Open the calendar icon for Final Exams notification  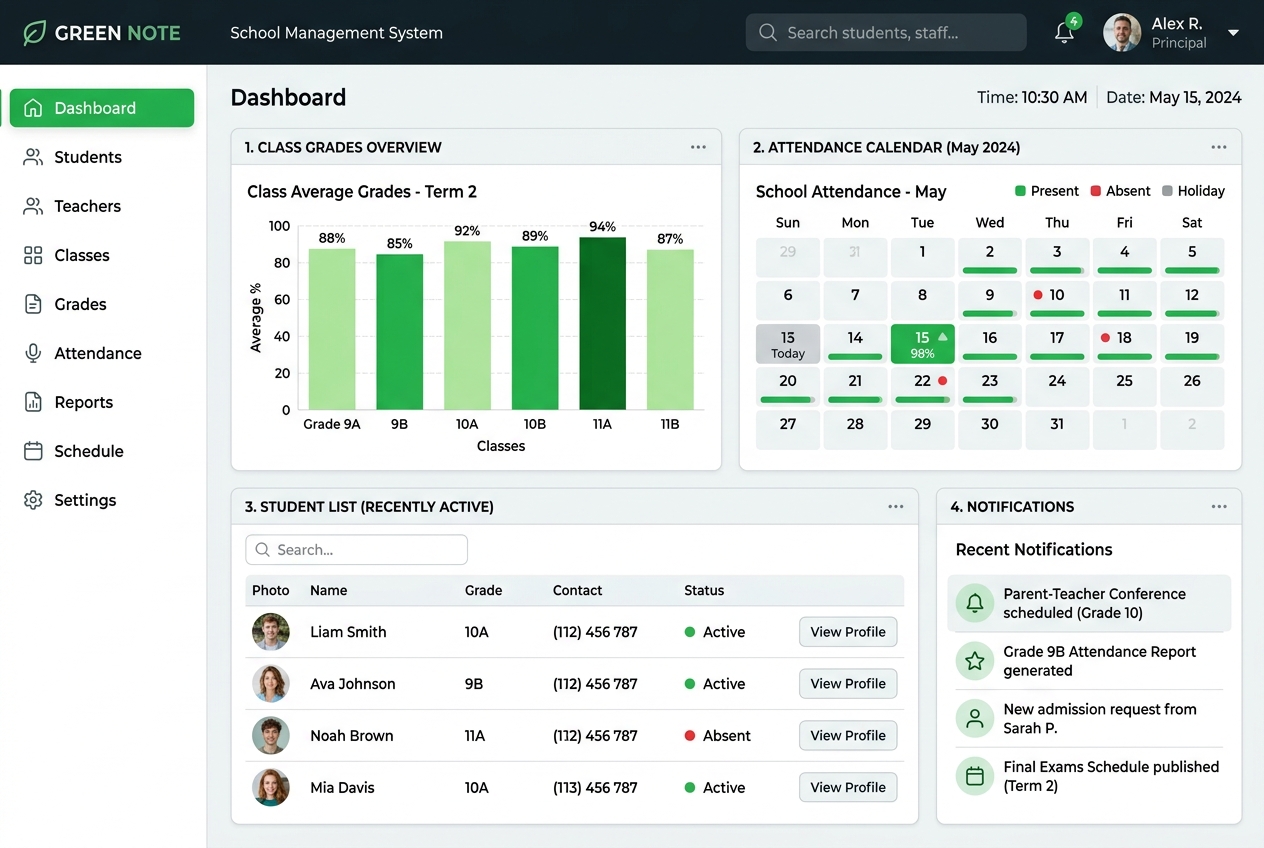click(974, 776)
